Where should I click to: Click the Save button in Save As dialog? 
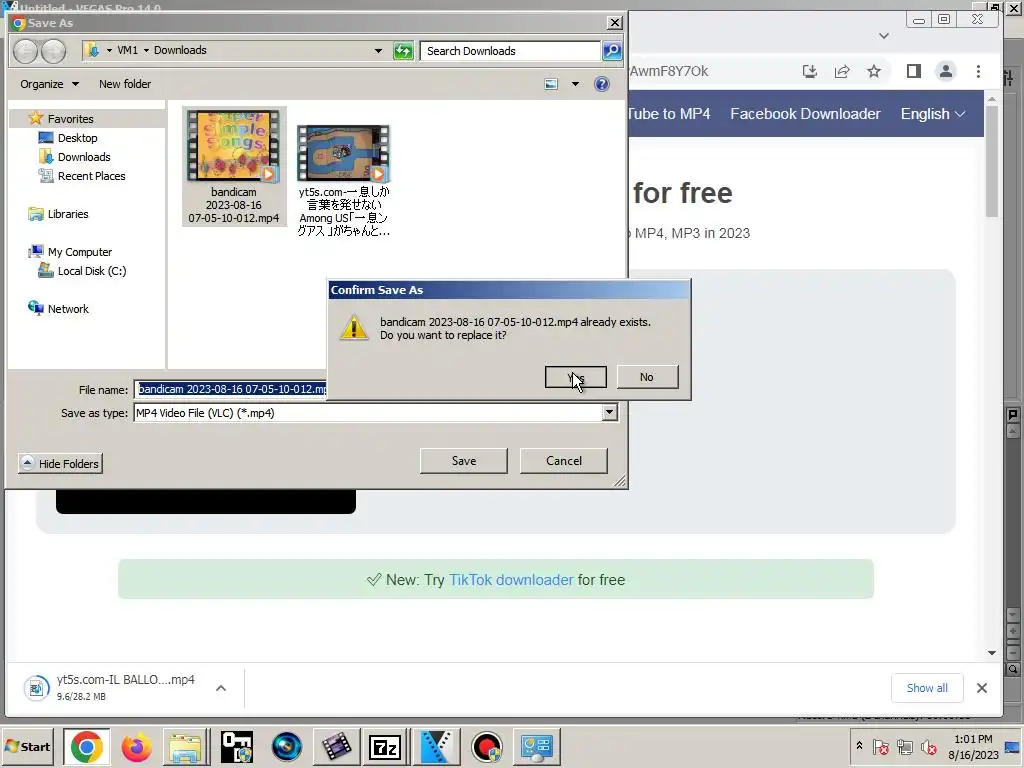[464, 461]
